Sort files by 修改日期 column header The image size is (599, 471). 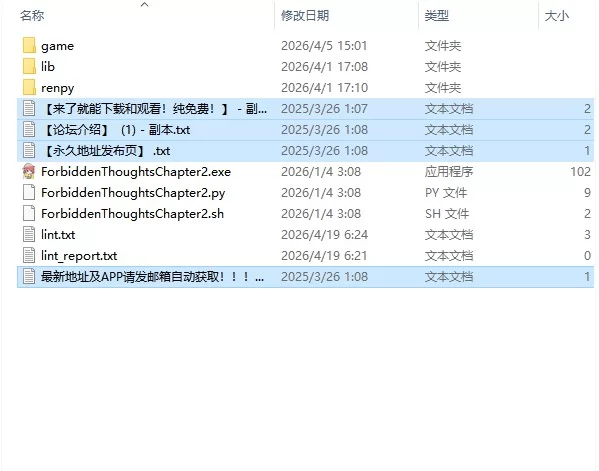(305, 16)
